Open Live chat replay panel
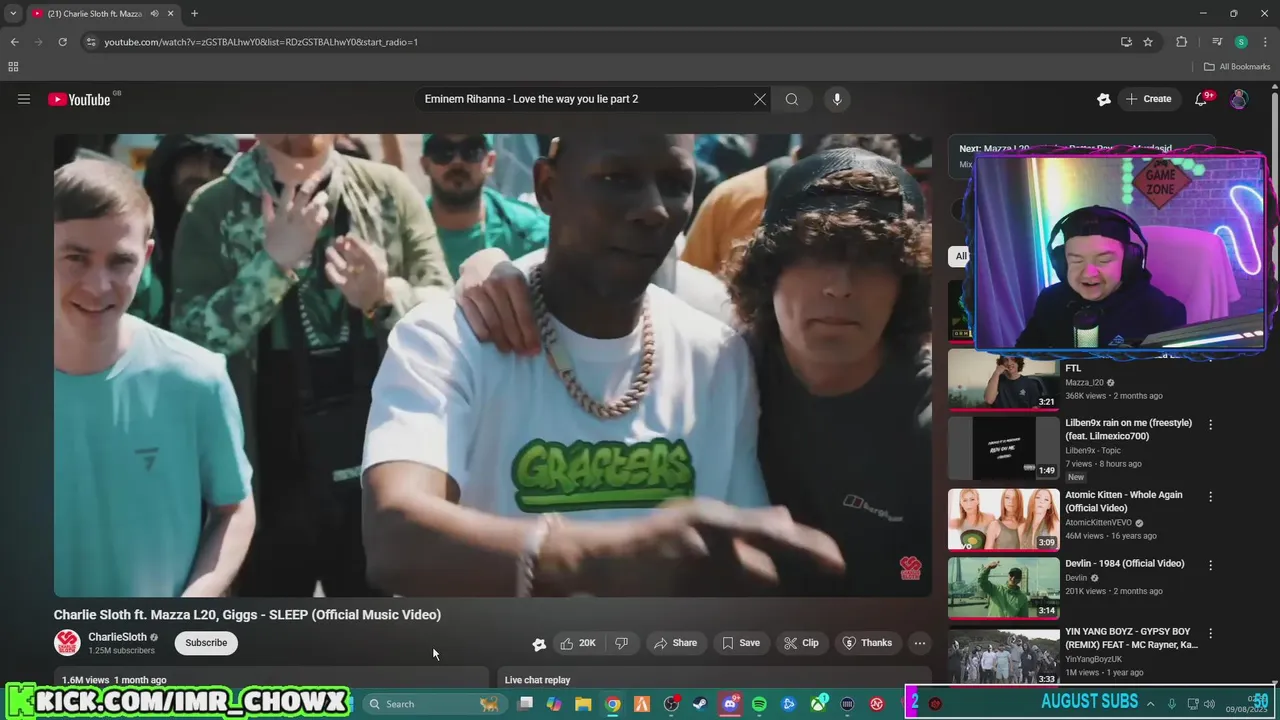The height and width of the screenshot is (720, 1280). [715, 678]
